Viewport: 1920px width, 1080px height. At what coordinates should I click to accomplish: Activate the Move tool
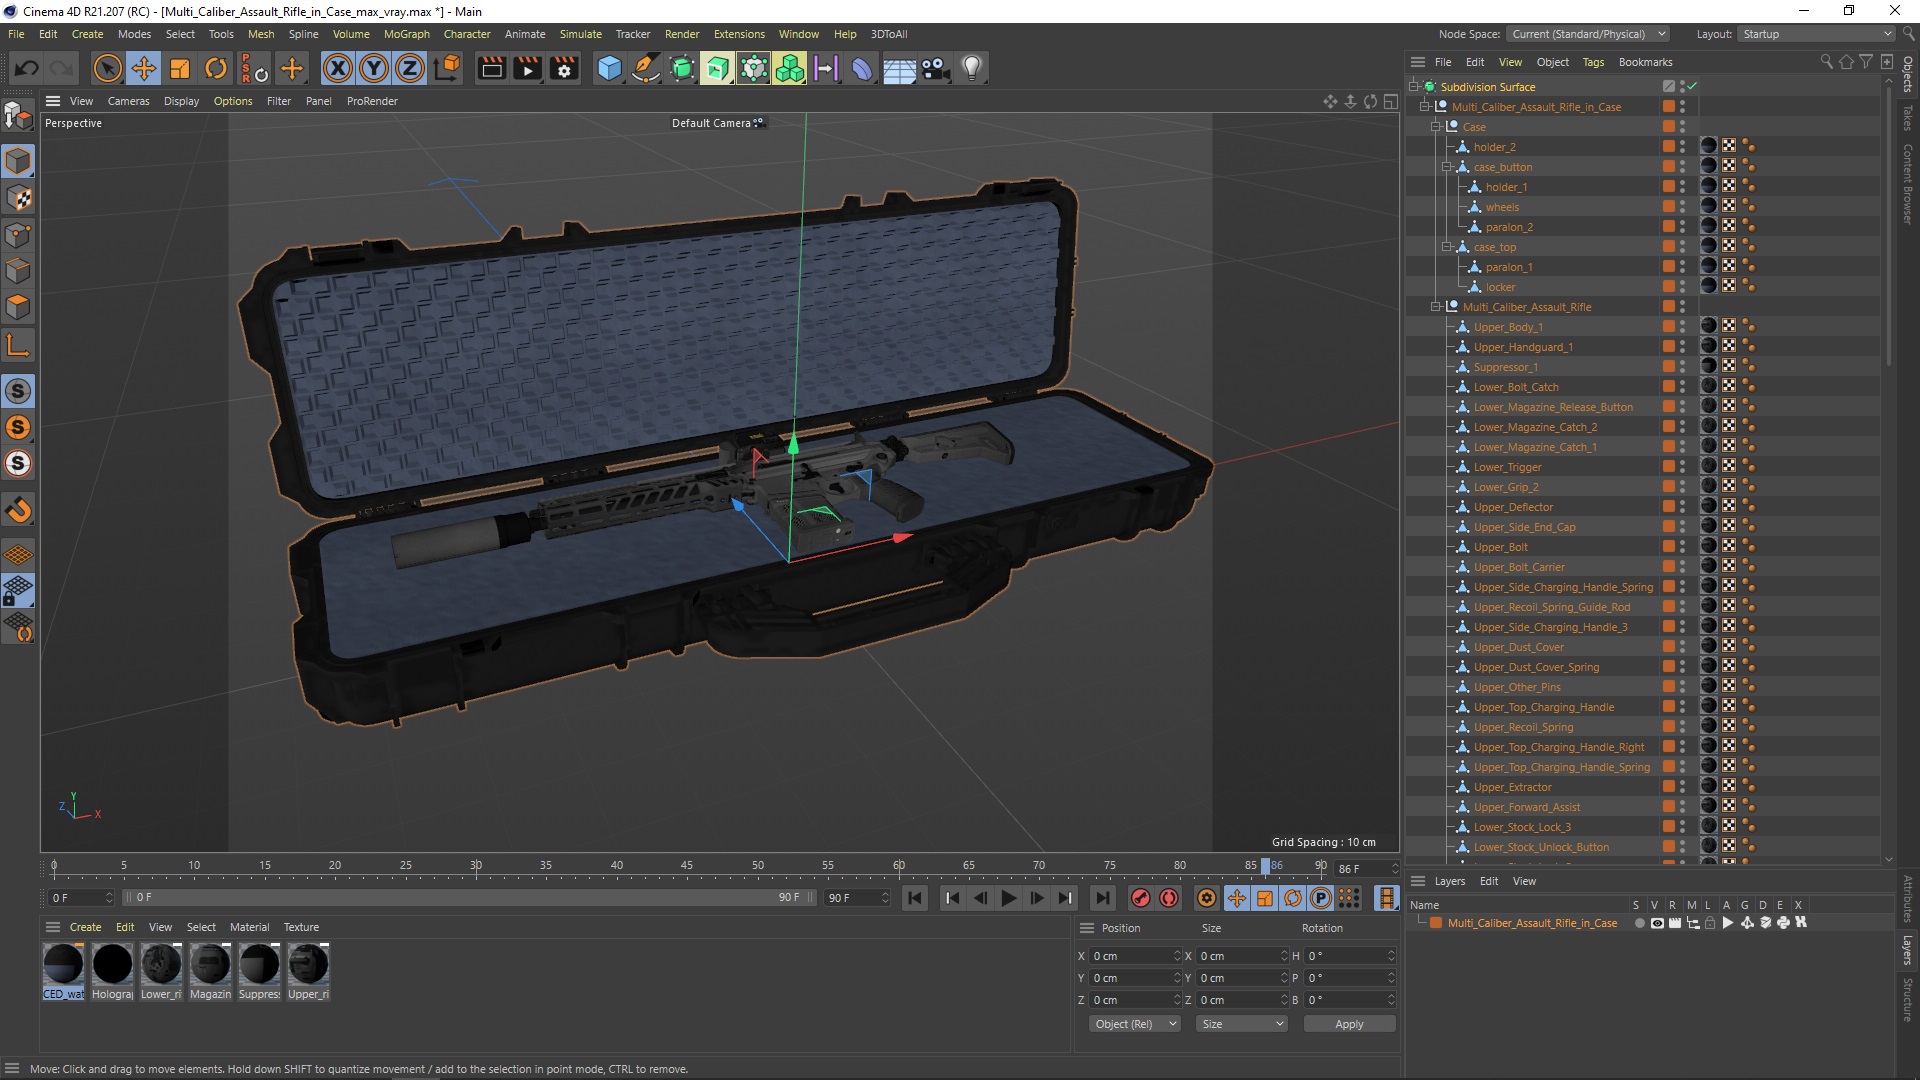tap(144, 68)
